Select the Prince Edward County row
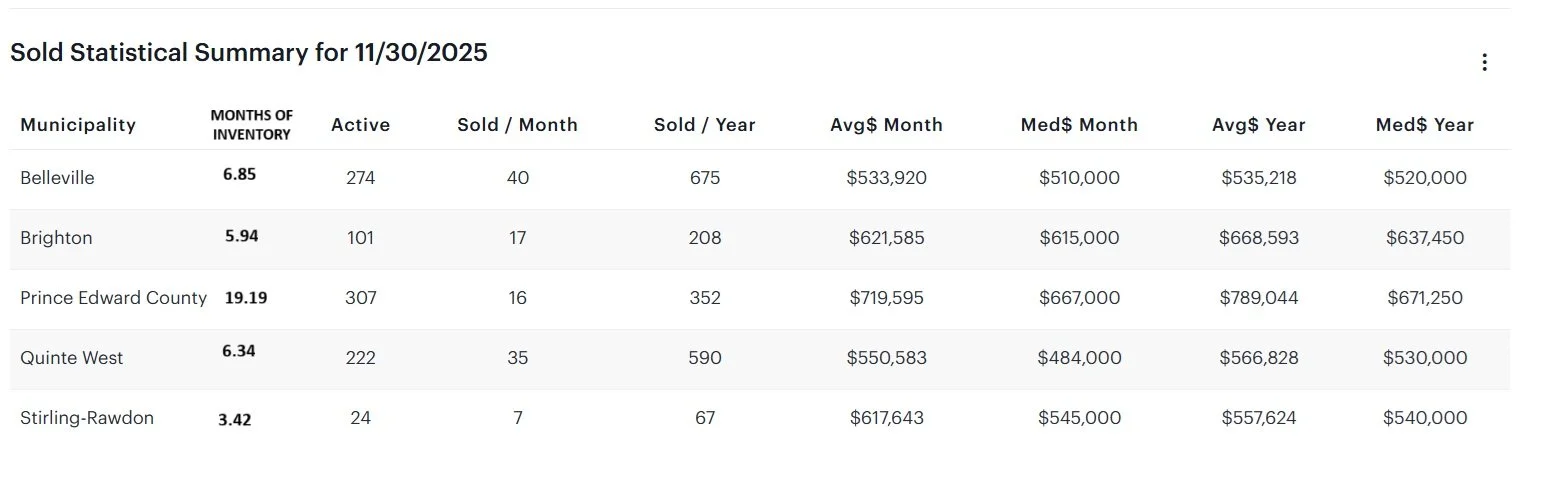 click(x=760, y=299)
